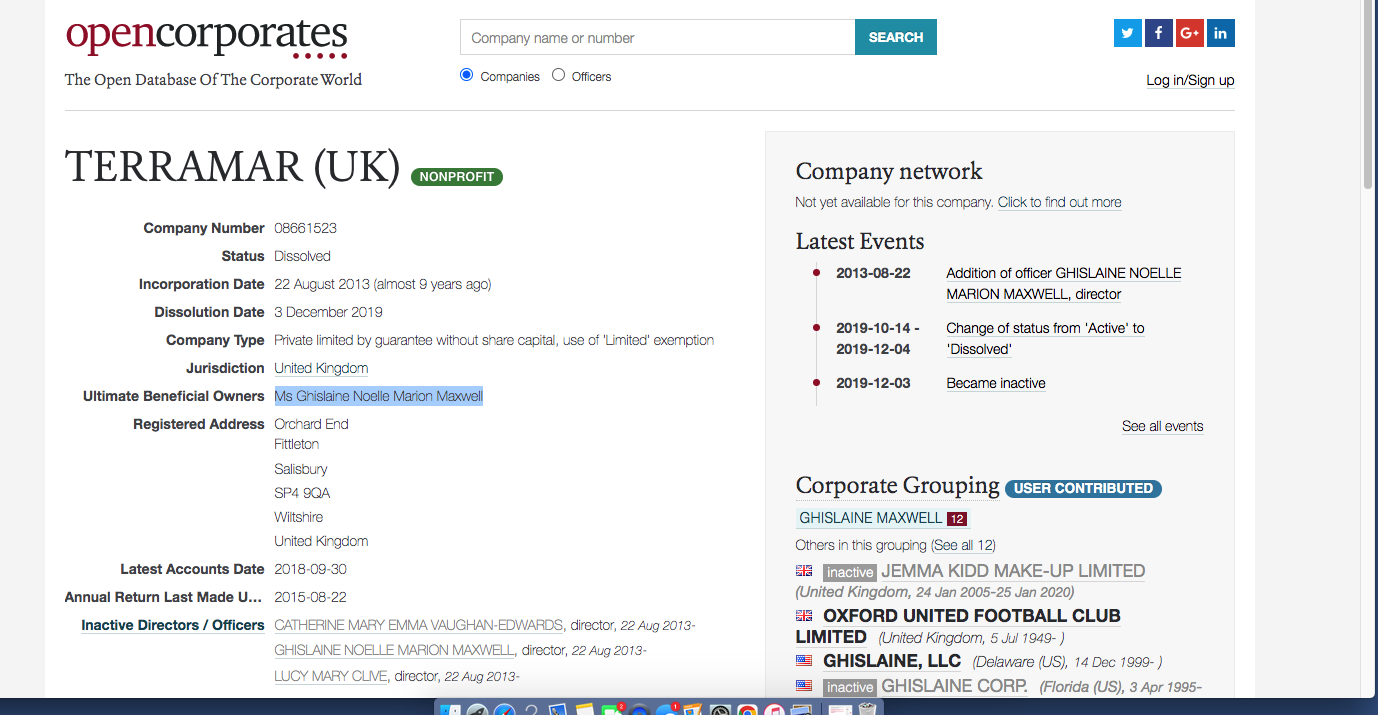
Task: Open 'Addition of officer' 2013-08-22 event
Action: [1064, 283]
